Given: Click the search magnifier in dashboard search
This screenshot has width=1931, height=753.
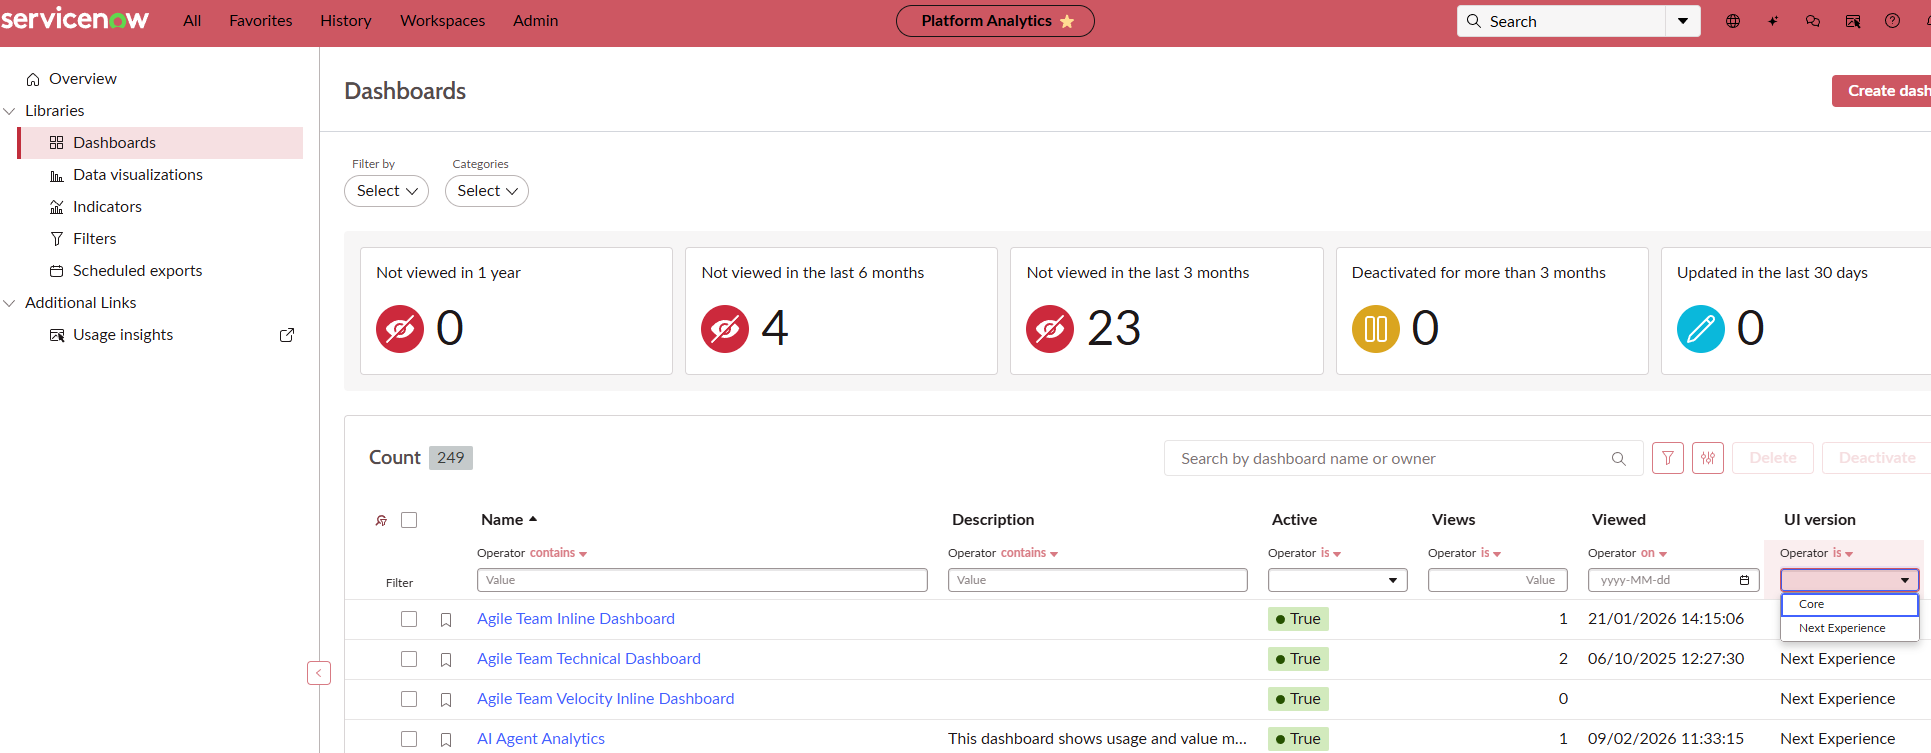Looking at the screenshot, I should pos(1619,459).
